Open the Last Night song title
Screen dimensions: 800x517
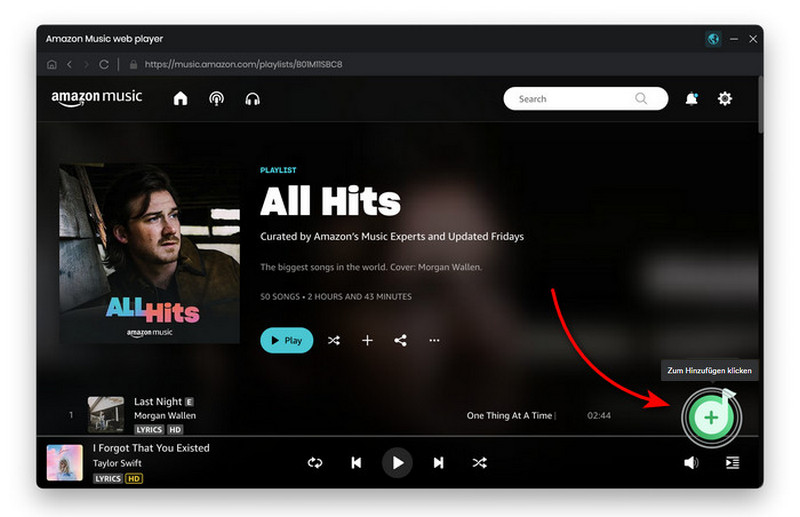pyautogui.click(x=158, y=402)
